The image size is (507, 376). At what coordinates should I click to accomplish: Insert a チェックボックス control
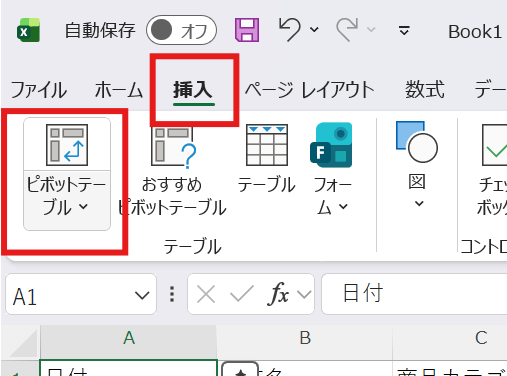coord(493,170)
